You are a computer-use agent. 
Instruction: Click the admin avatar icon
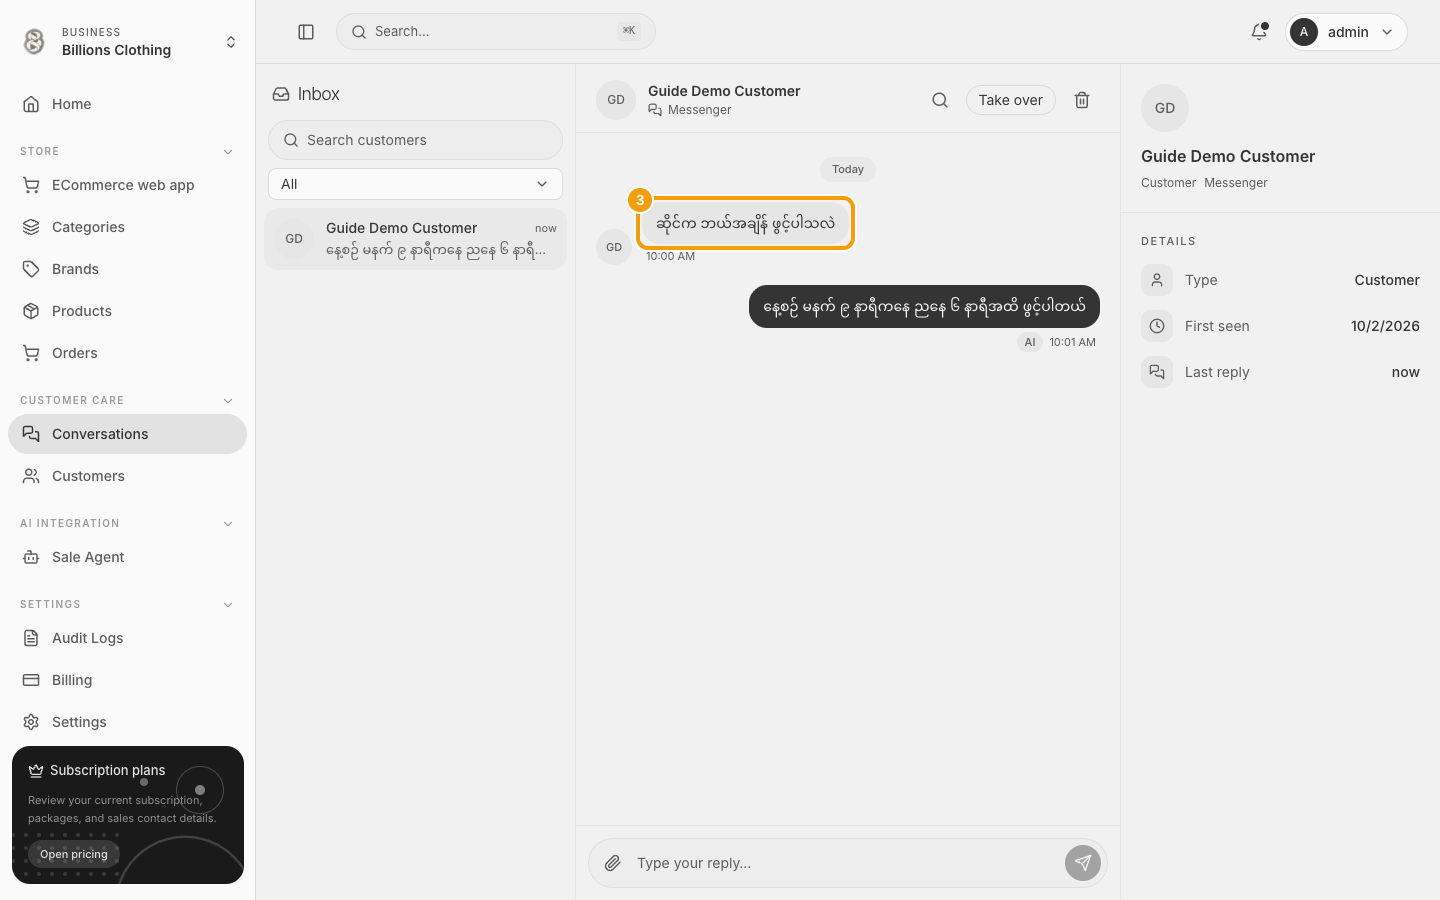click(1304, 32)
